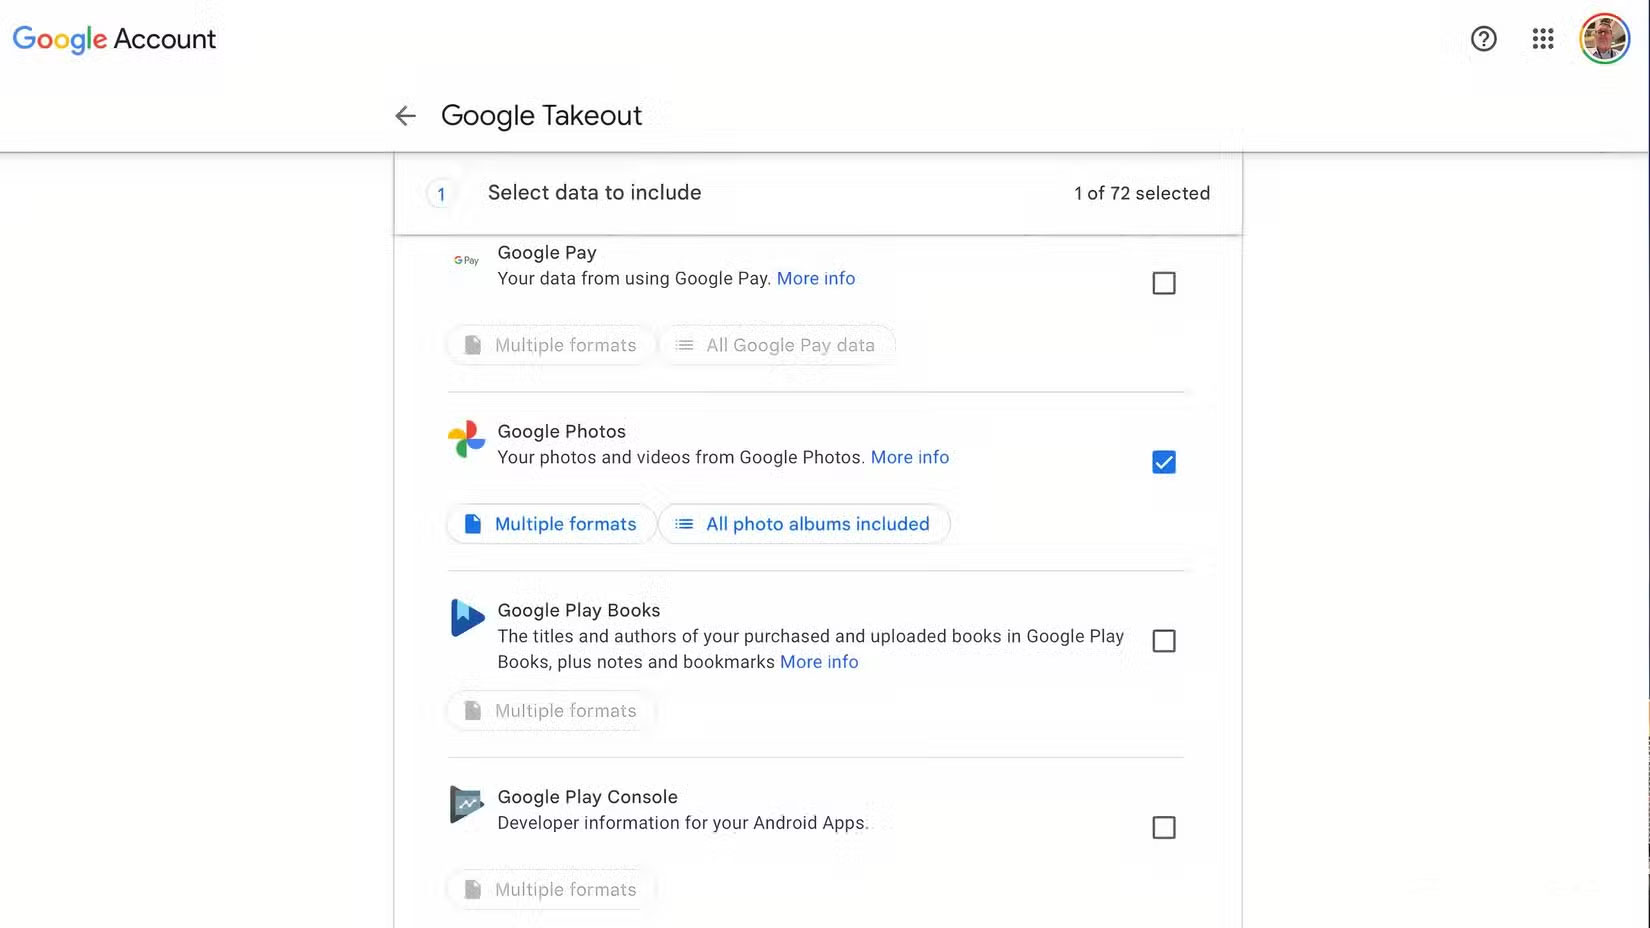This screenshot has height=928, width=1650.
Task: Open the Help question mark icon
Action: [1482, 38]
